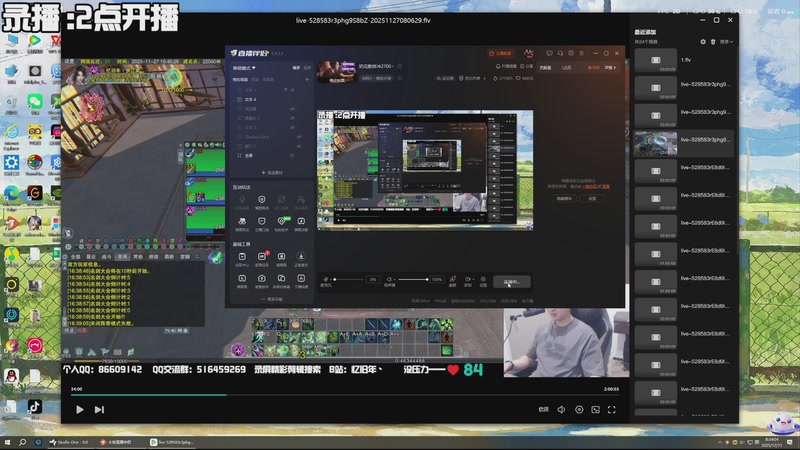Image resolution: width=800 pixels, height=450 pixels.
Task: Switch to 竖屏 layout tab in 直播伴侣
Action: [307, 68]
